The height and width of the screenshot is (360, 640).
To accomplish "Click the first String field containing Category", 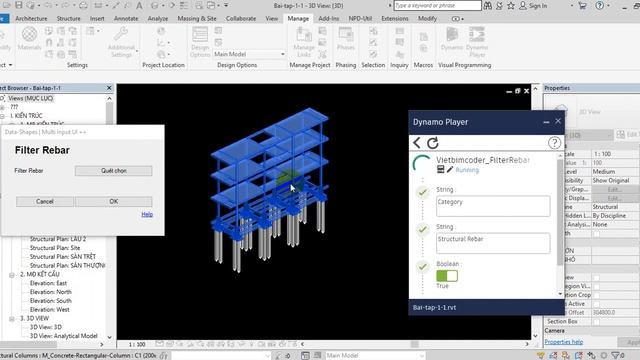I will click(493, 206).
